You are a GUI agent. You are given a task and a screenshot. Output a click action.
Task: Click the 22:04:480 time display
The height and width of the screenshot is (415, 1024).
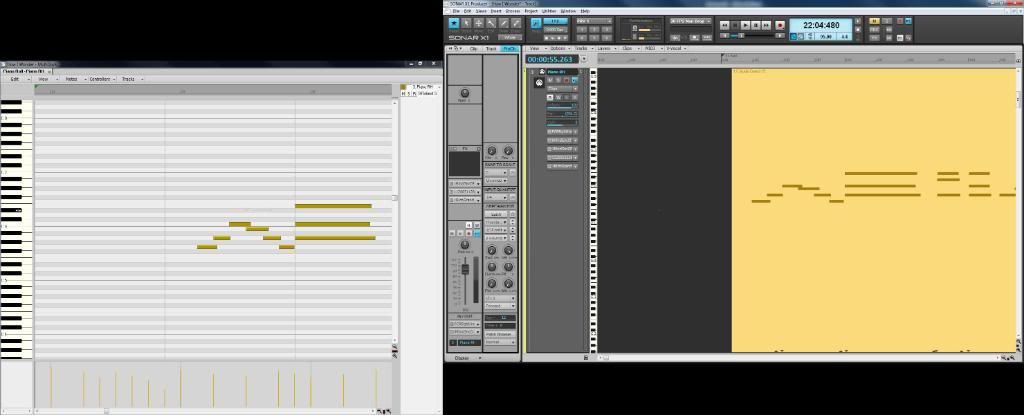(x=820, y=25)
